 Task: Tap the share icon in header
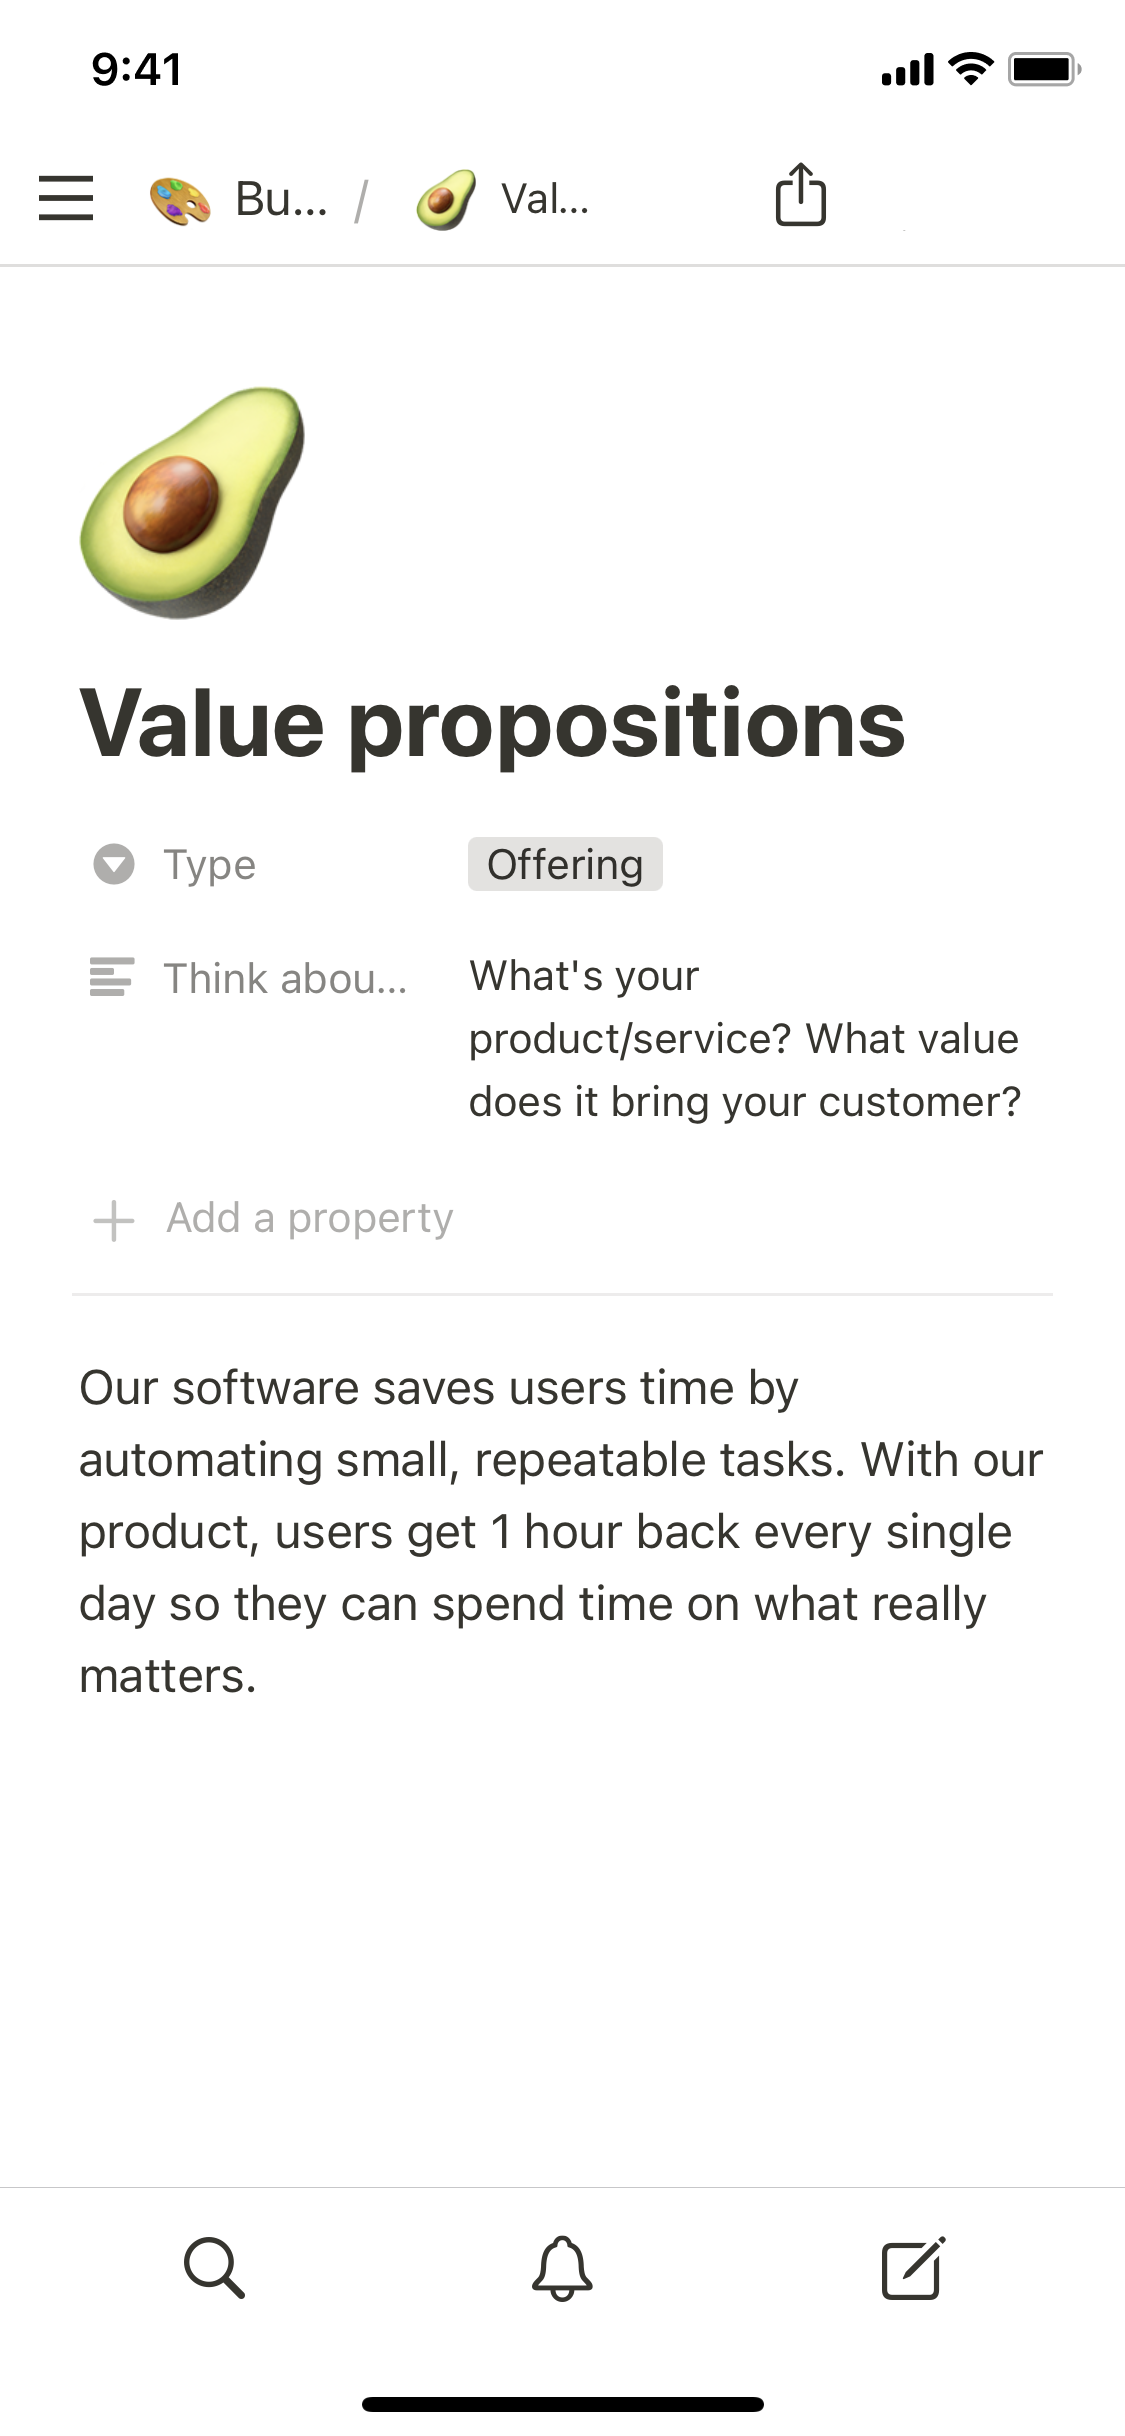pyautogui.click(x=800, y=195)
